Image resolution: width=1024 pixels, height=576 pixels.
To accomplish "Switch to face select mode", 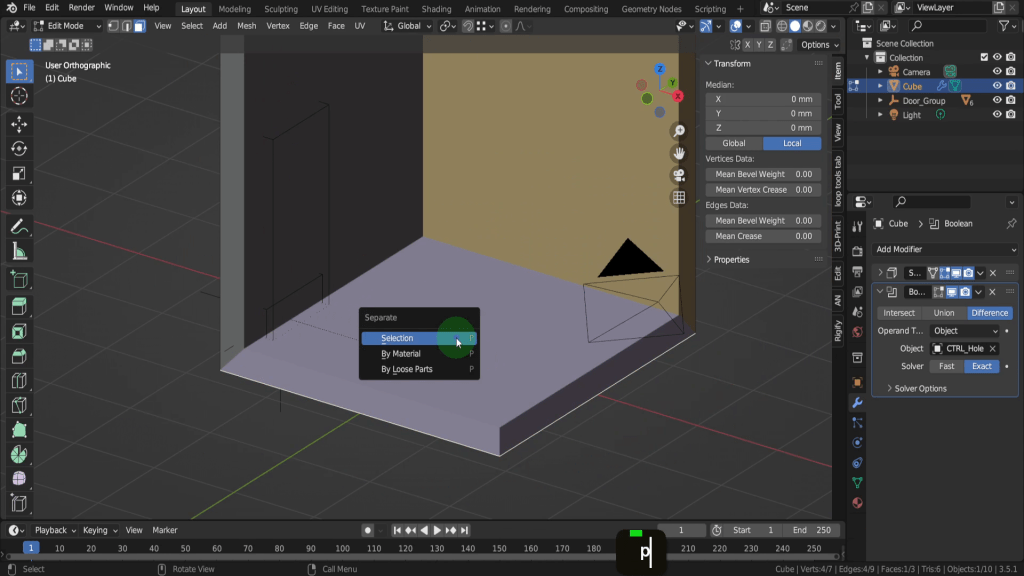I will point(139,26).
